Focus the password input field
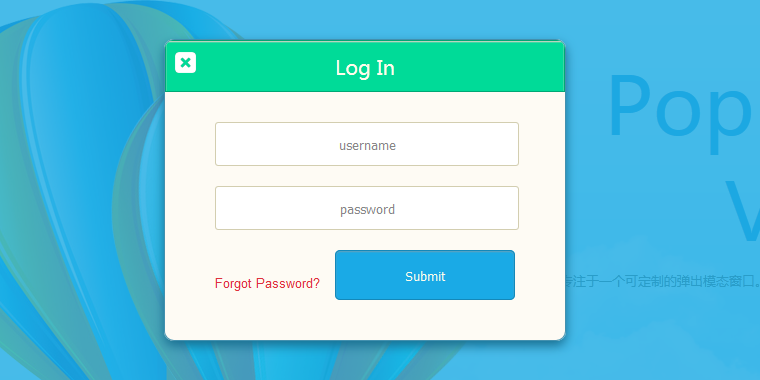Image resolution: width=760 pixels, height=380 pixels. (x=367, y=208)
